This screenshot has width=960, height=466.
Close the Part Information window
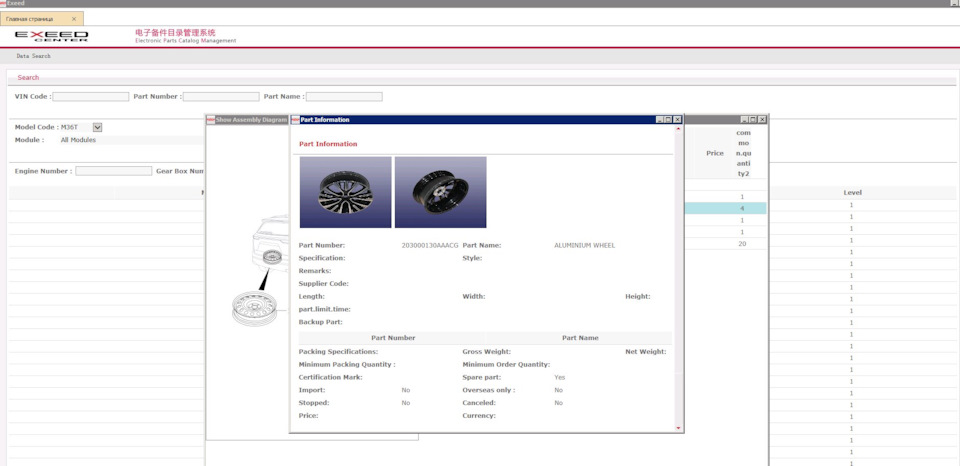pos(678,119)
